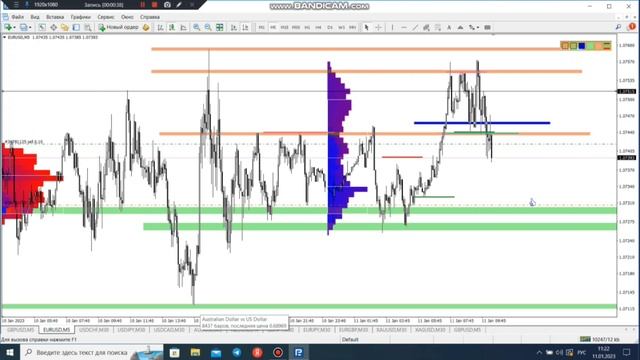Open the Сервис menu

(106, 17)
